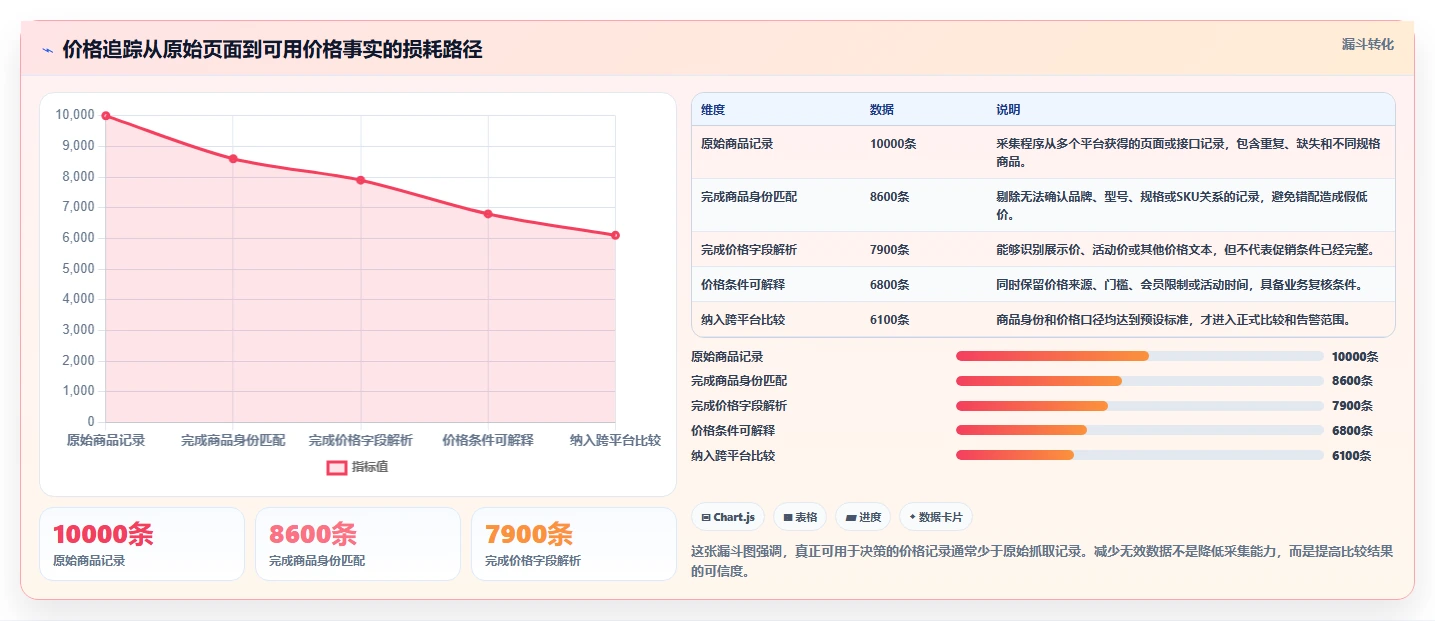Image resolution: width=1435 pixels, height=621 pixels.
Task: Click the chart data point for 完成价格字段解析
Action: coord(360,180)
